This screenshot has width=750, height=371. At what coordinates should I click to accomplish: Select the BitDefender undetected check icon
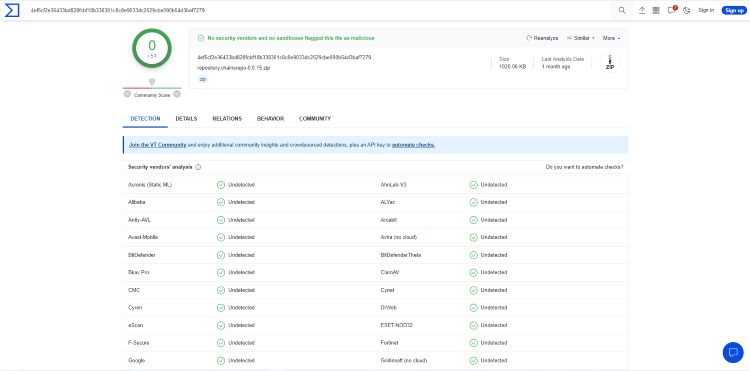coord(221,255)
